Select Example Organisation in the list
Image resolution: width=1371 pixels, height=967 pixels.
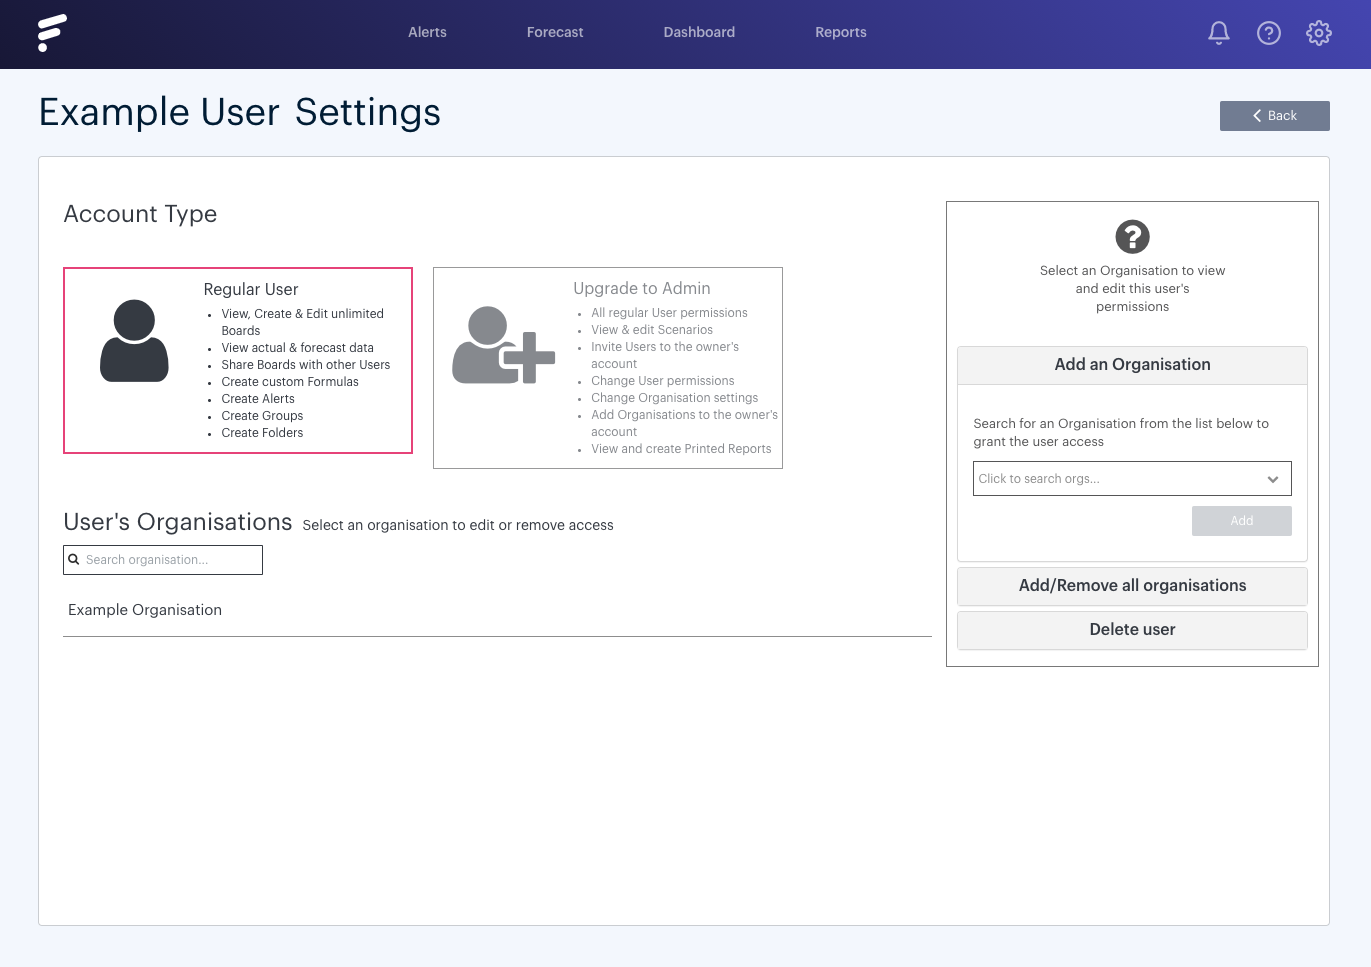pos(145,610)
